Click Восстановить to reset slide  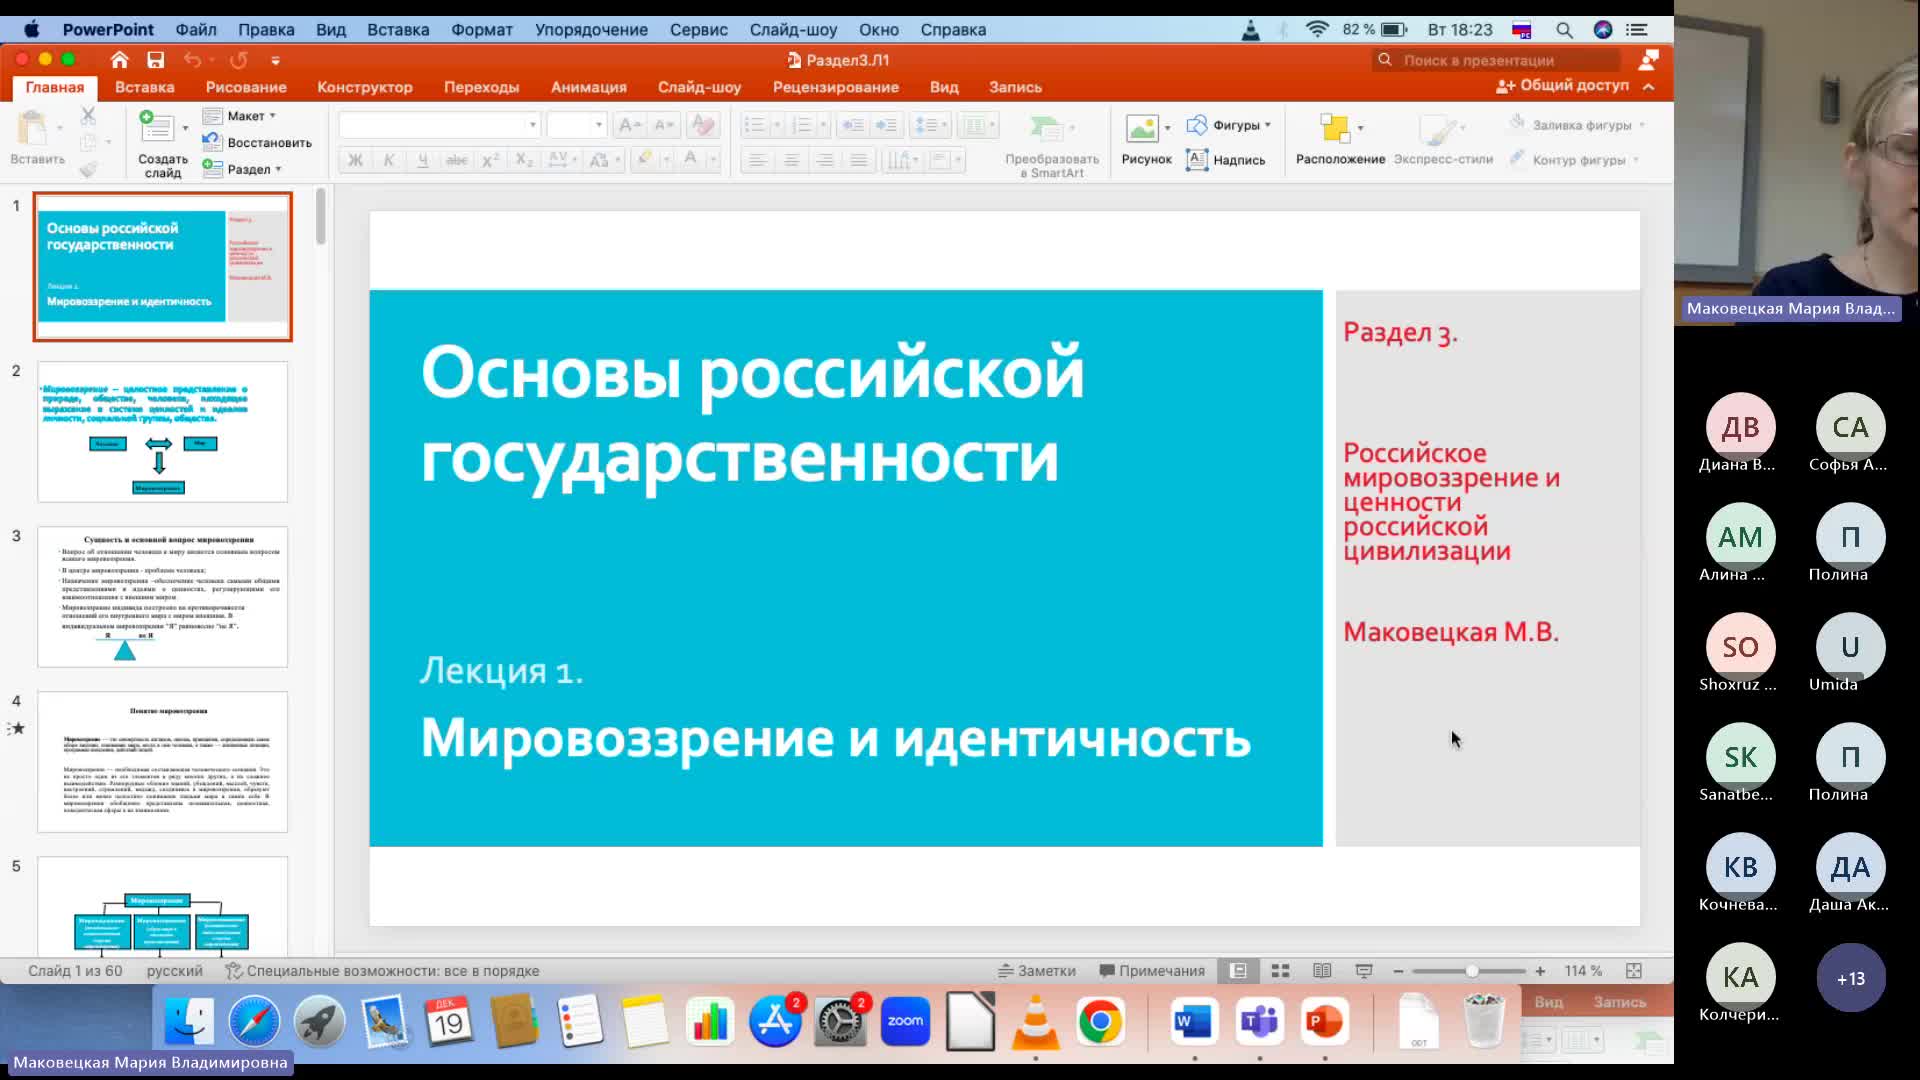(257, 142)
